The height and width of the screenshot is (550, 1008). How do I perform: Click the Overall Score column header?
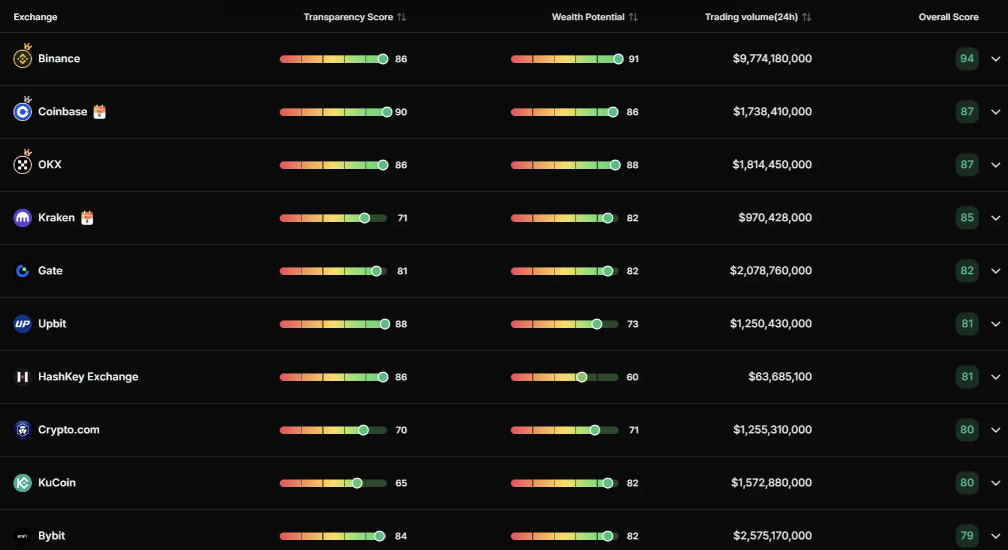948,17
